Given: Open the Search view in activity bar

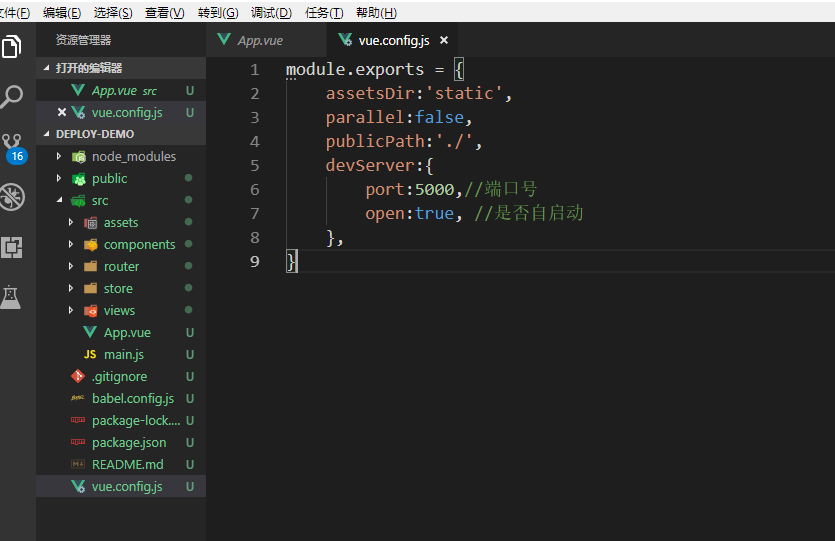Looking at the screenshot, I should point(11,97).
